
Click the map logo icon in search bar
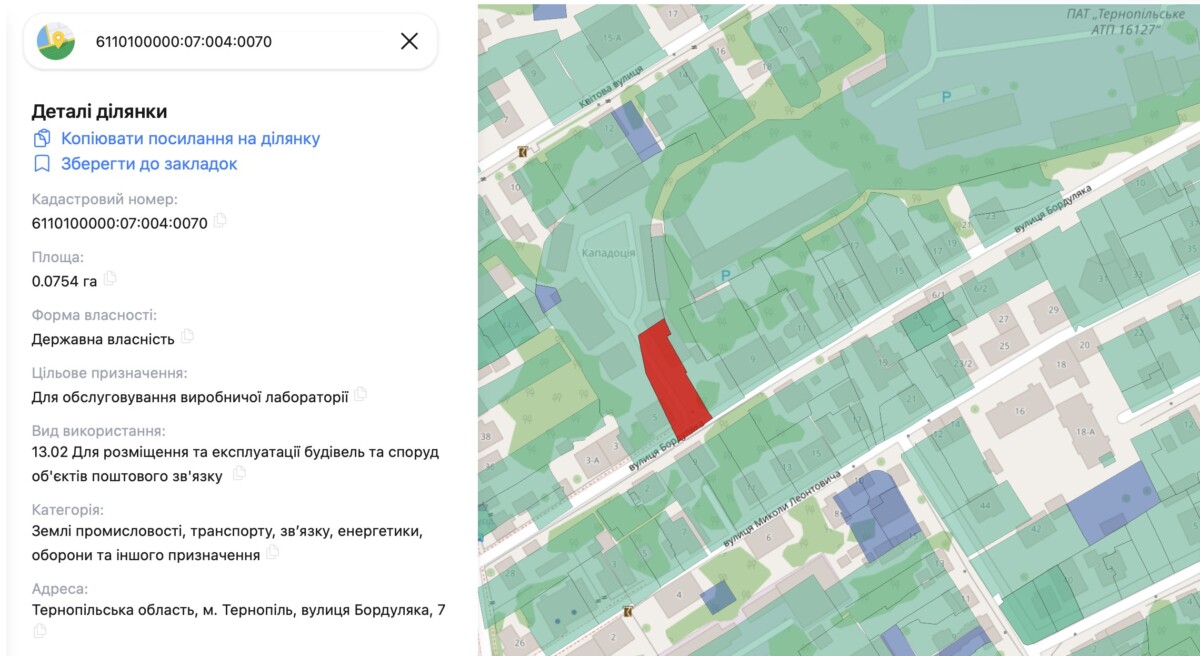point(56,41)
